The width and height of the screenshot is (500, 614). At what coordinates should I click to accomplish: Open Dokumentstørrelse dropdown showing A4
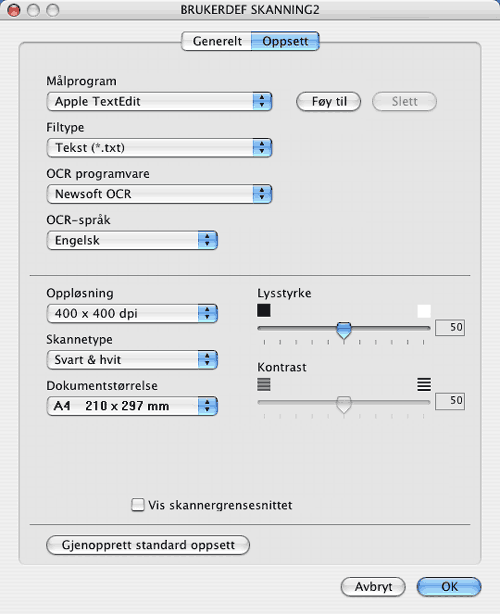pos(132,406)
